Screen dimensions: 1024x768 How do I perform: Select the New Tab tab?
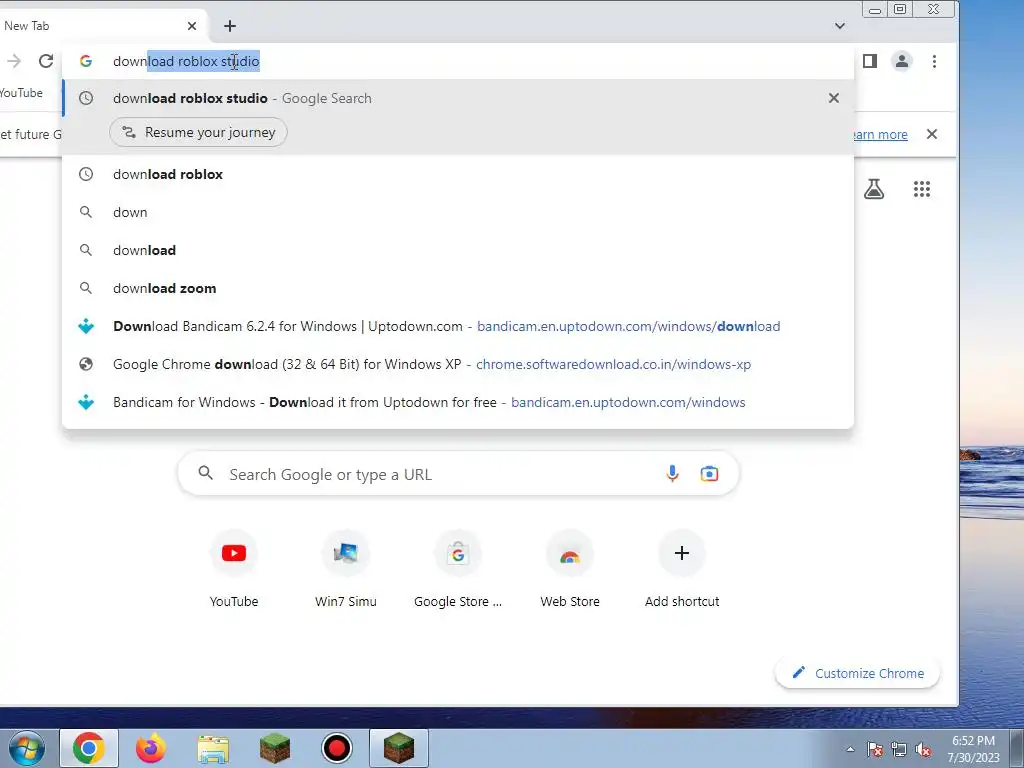[x=101, y=26]
